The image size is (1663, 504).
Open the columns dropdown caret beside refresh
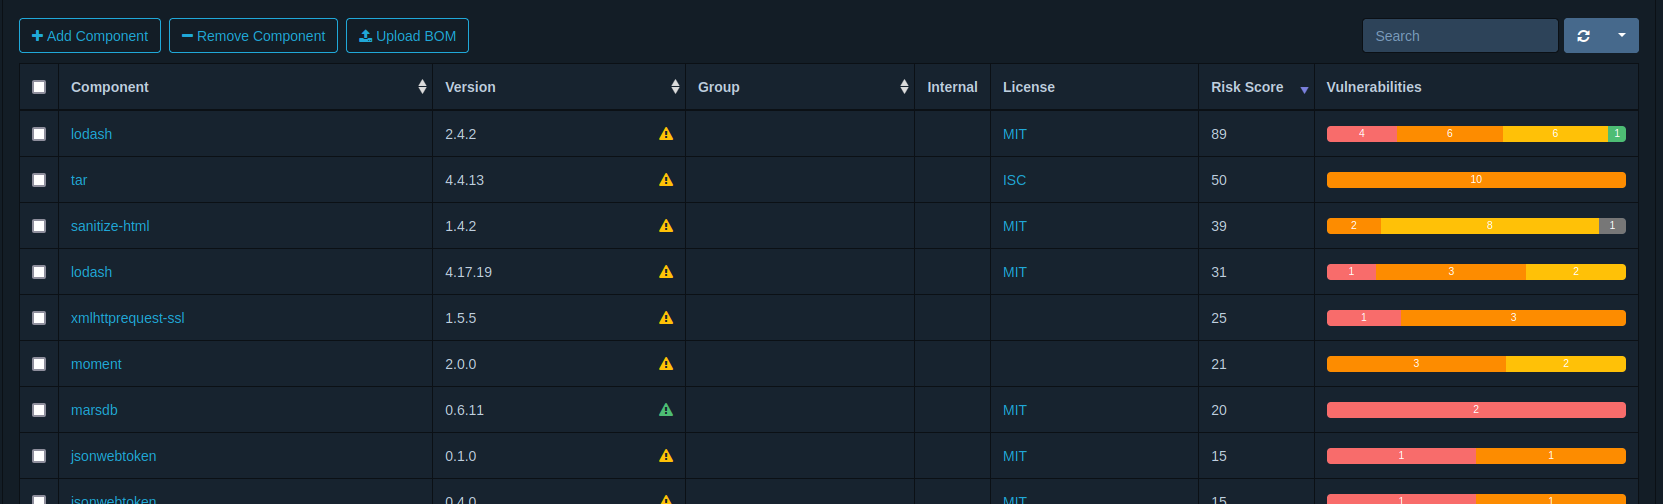coord(1621,36)
